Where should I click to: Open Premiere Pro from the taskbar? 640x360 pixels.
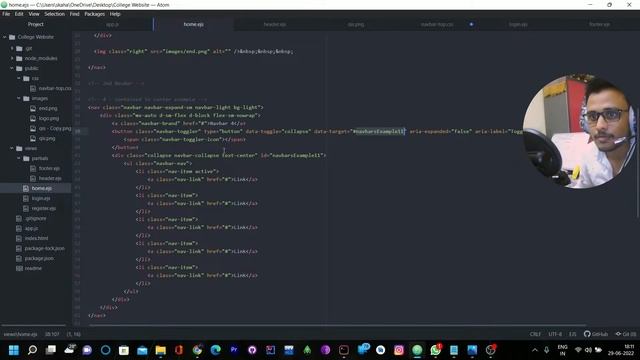point(234,350)
